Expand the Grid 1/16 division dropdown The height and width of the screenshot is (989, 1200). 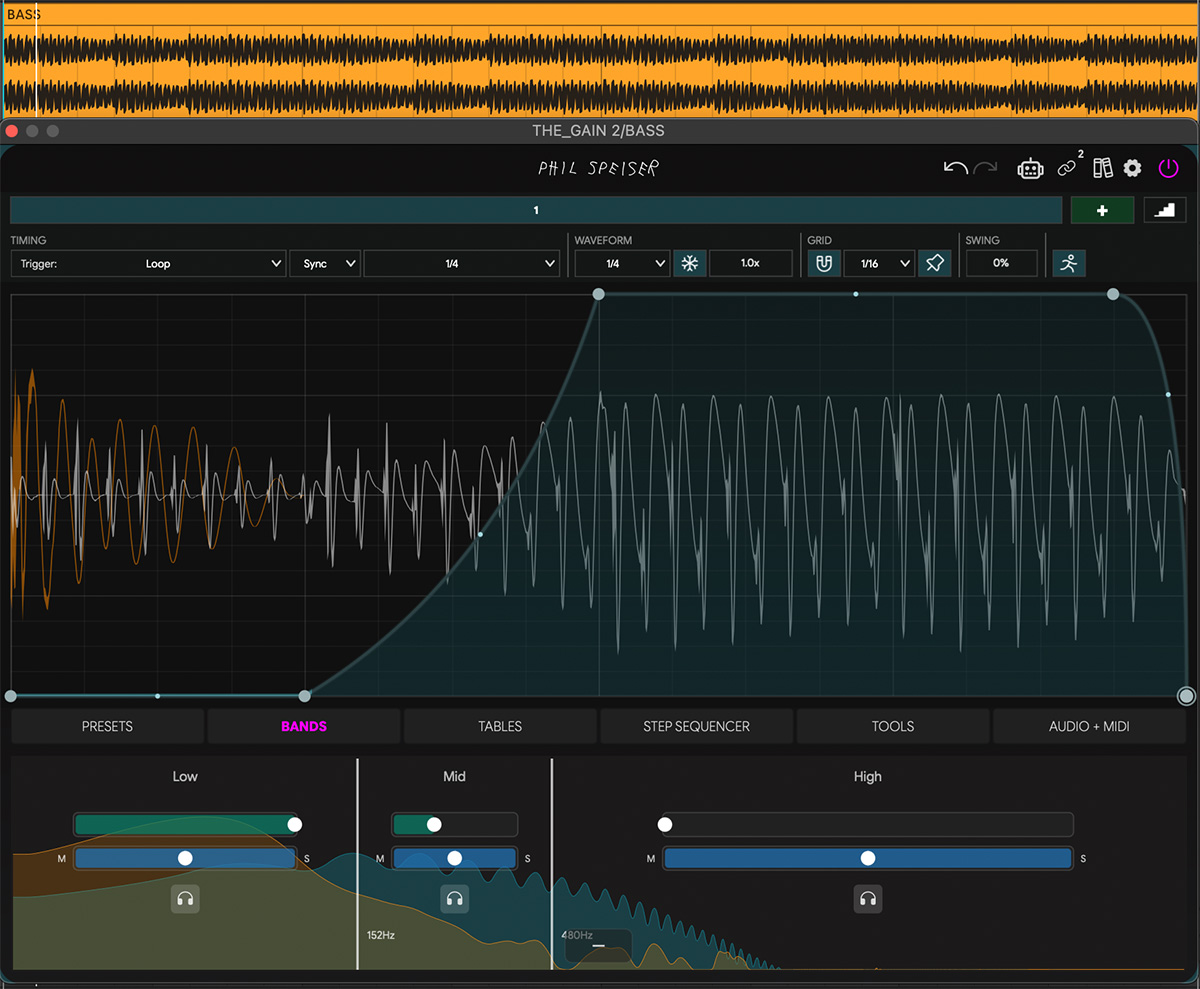click(x=878, y=263)
